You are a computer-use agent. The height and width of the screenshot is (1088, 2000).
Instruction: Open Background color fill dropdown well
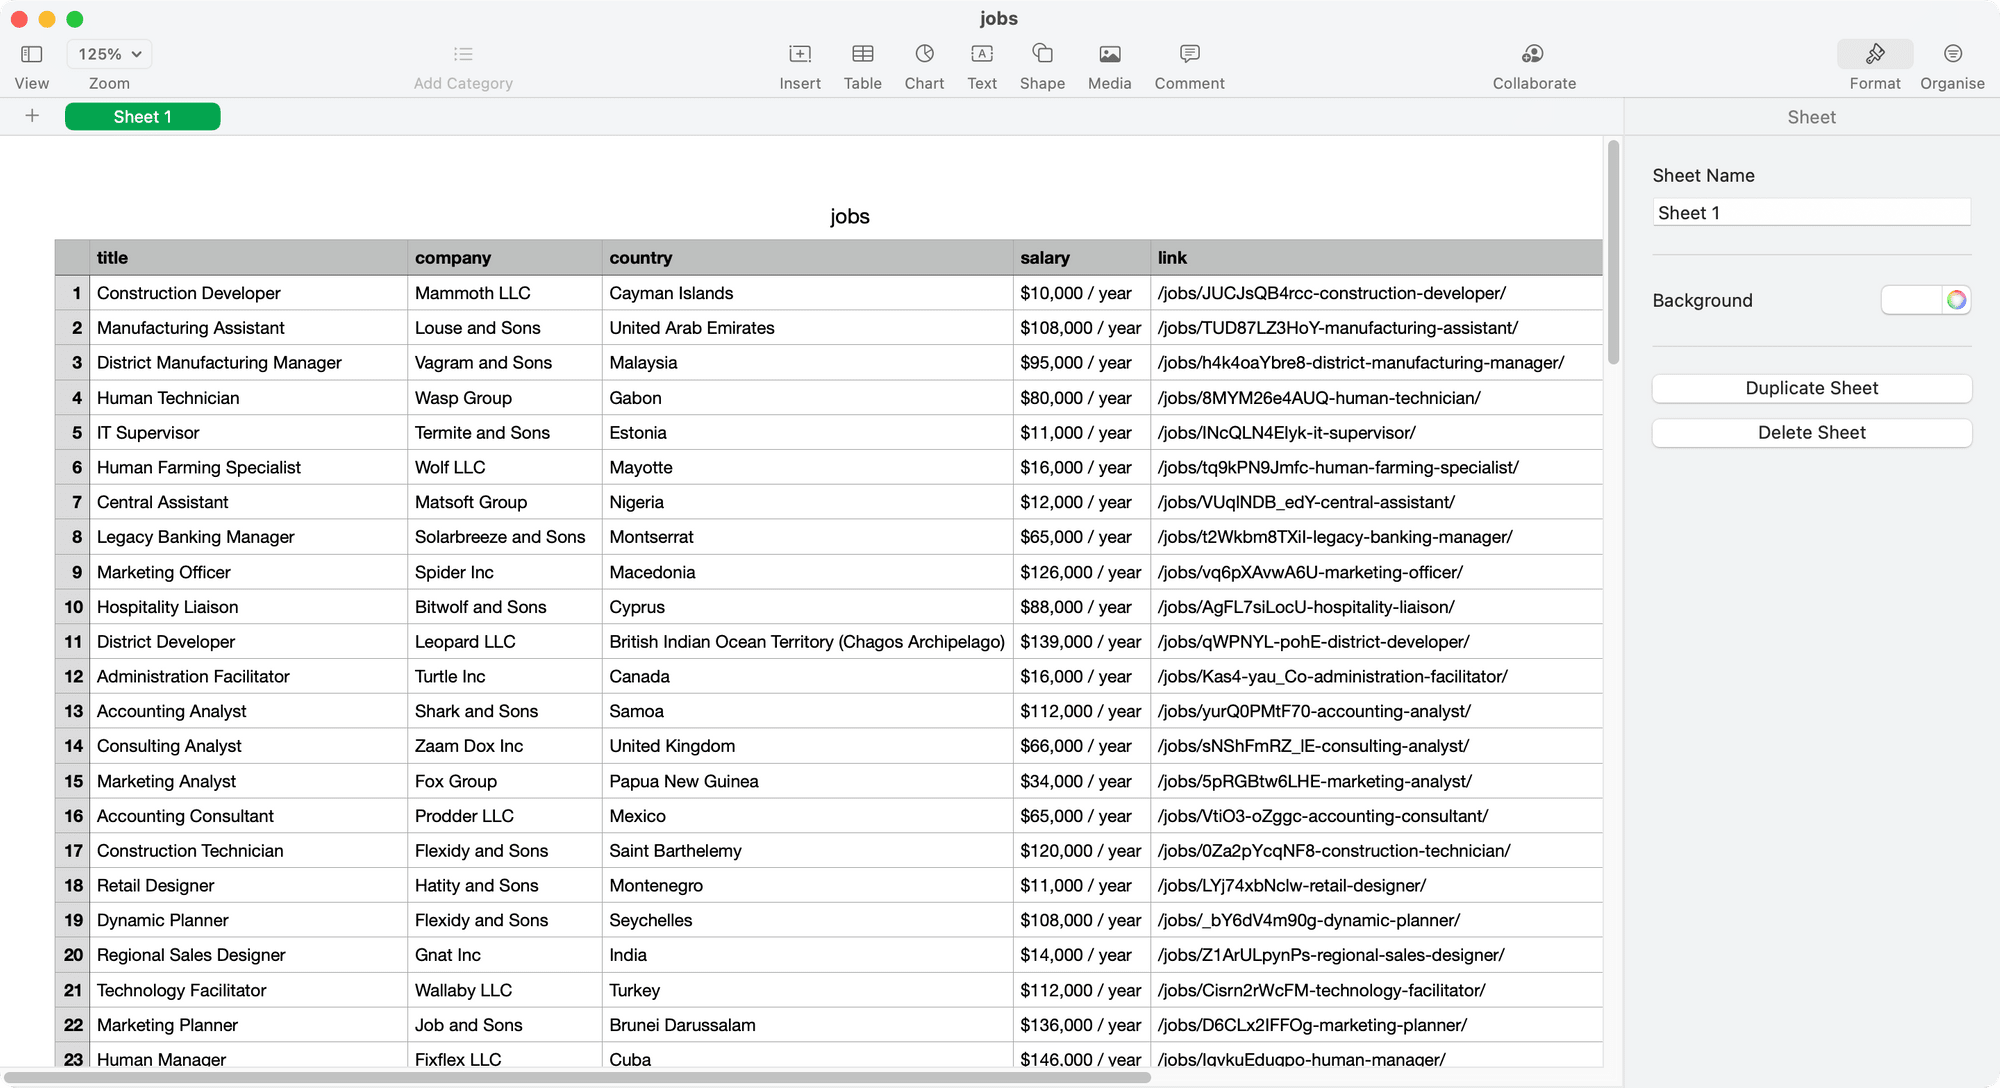[x=1911, y=300]
